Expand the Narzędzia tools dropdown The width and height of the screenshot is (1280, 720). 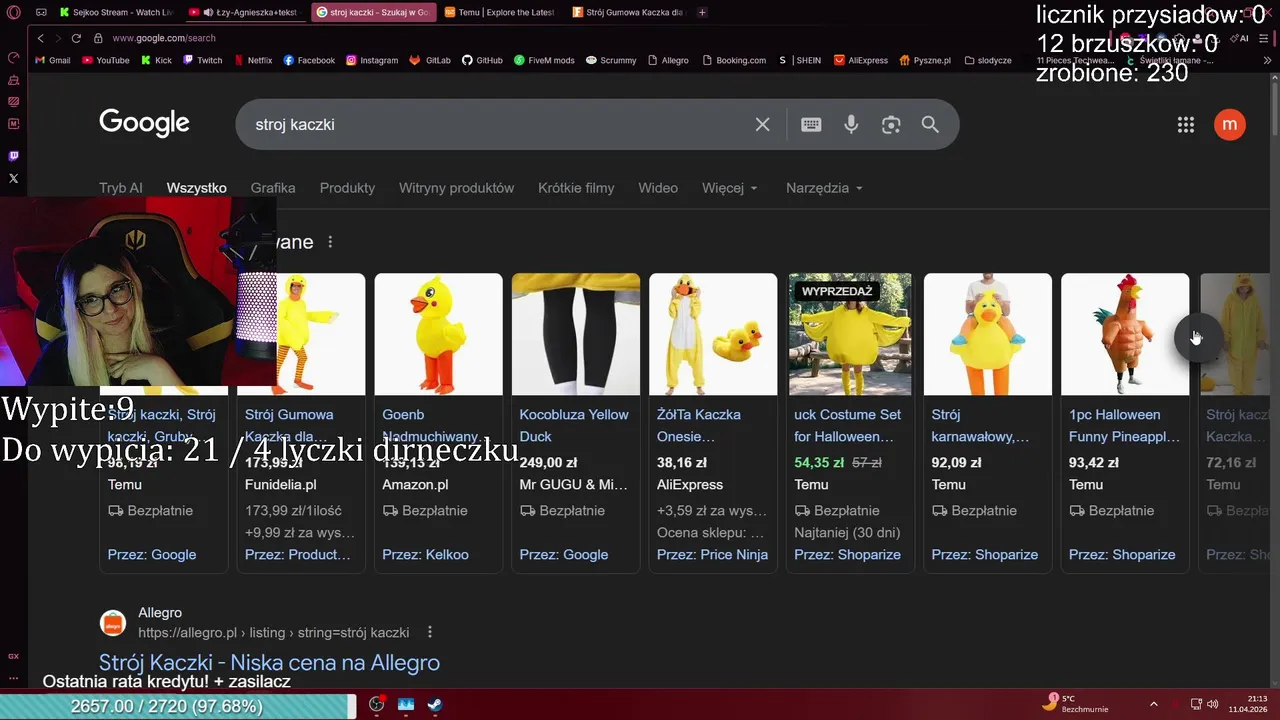824,188
